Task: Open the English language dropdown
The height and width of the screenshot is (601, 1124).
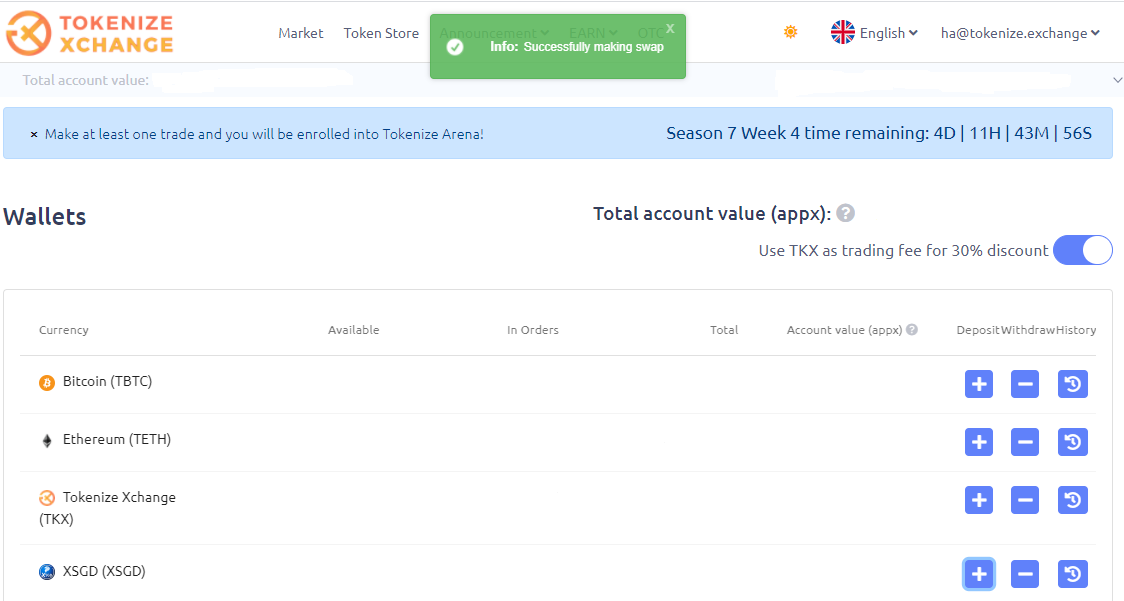Action: (888, 33)
